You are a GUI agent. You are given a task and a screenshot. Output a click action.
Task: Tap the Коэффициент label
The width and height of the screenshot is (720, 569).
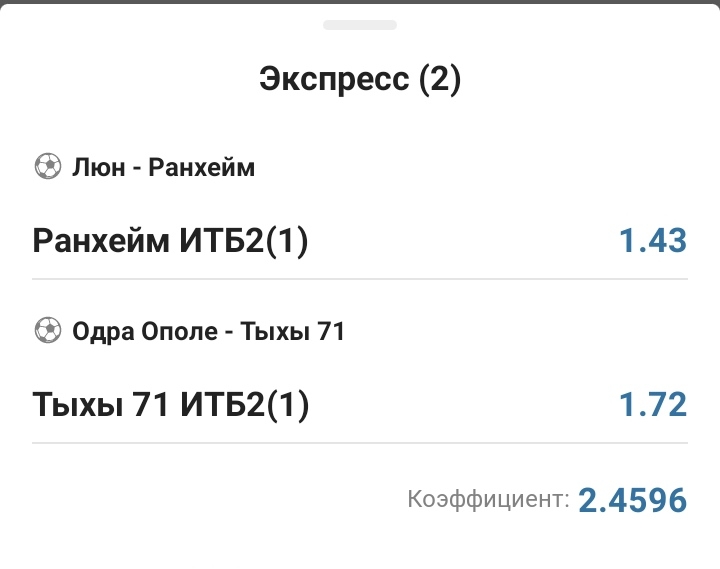[488, 499]
